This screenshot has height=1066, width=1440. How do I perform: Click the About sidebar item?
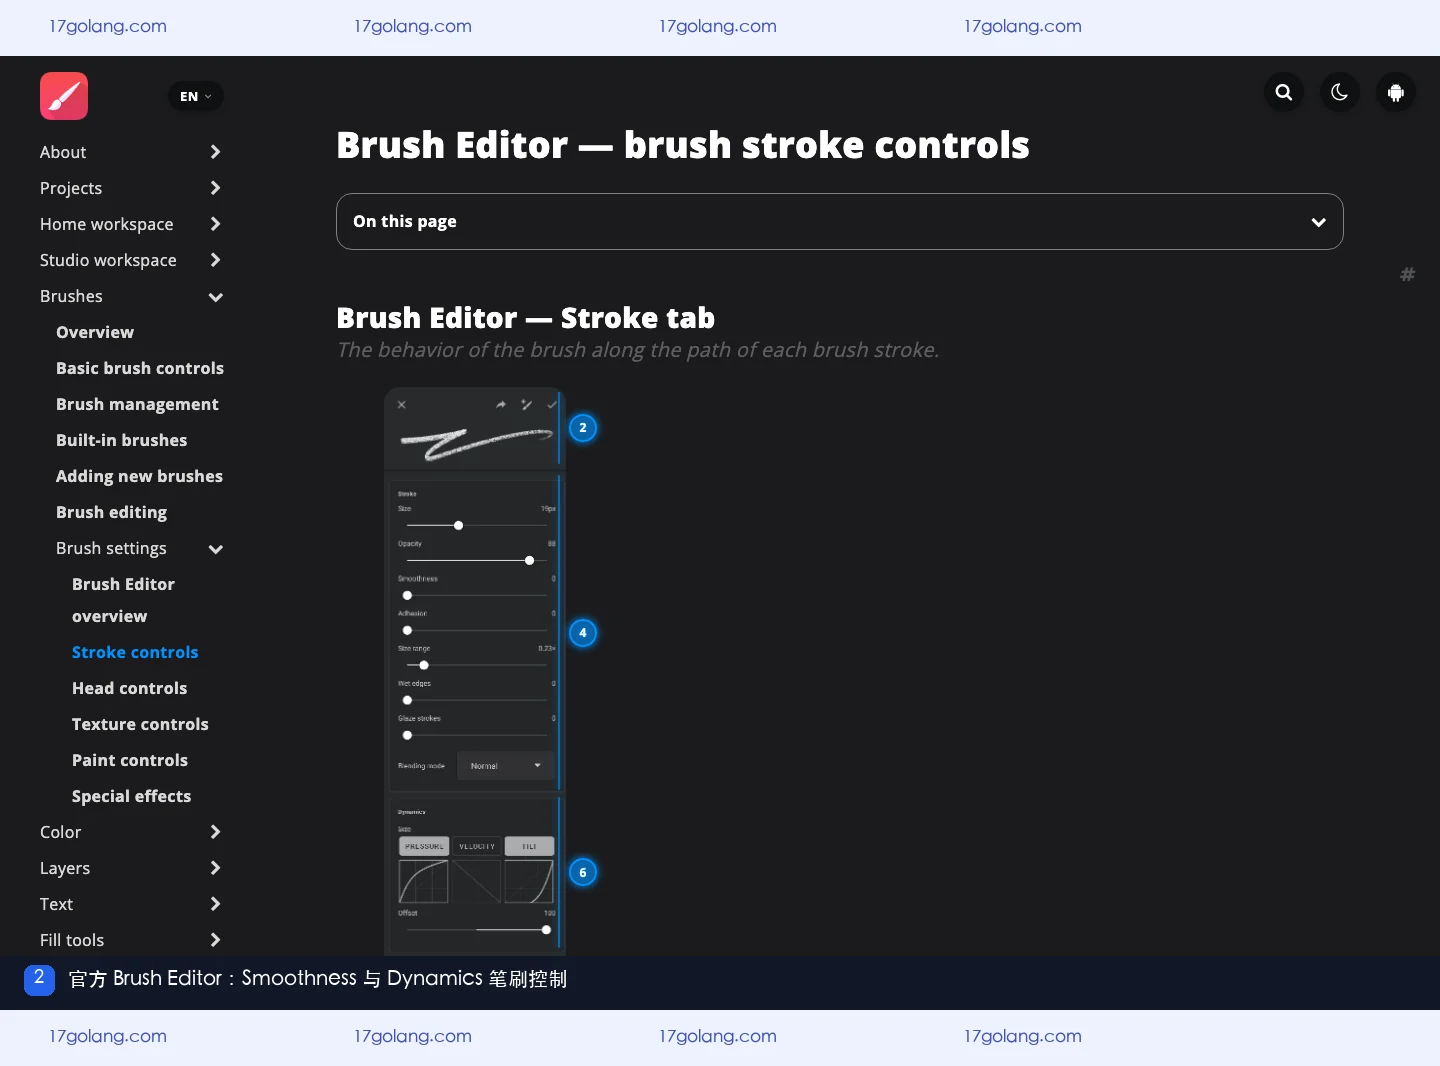click(63, 152)
